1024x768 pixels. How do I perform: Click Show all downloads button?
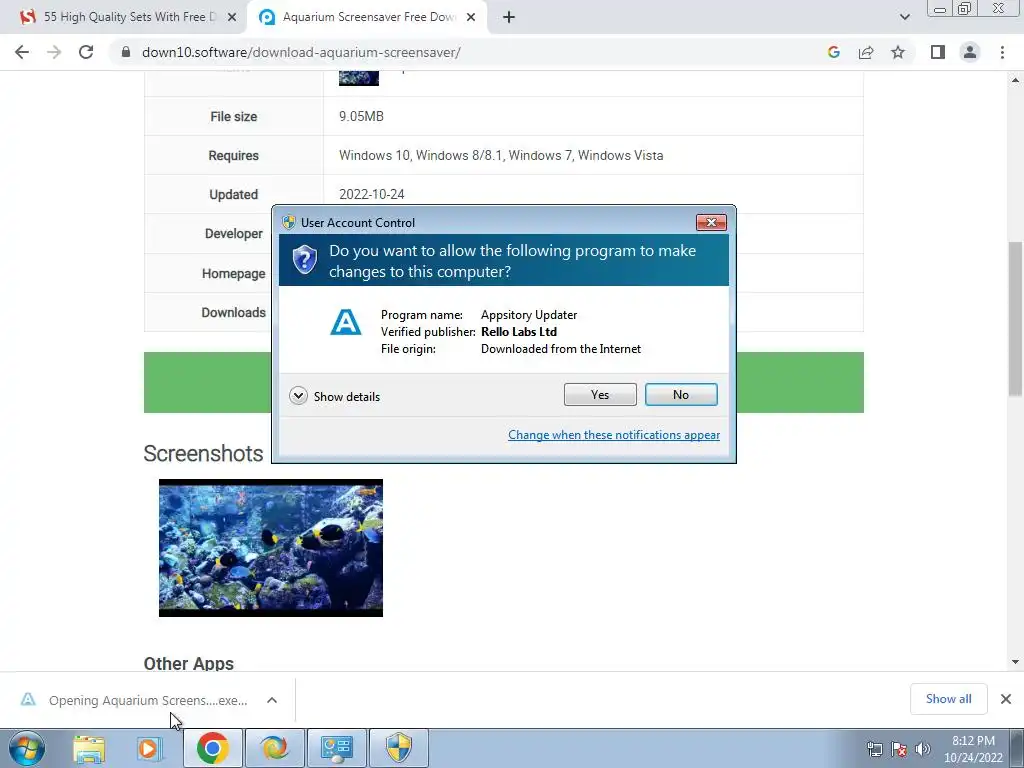pyautogui.click(x=948, y=699)
